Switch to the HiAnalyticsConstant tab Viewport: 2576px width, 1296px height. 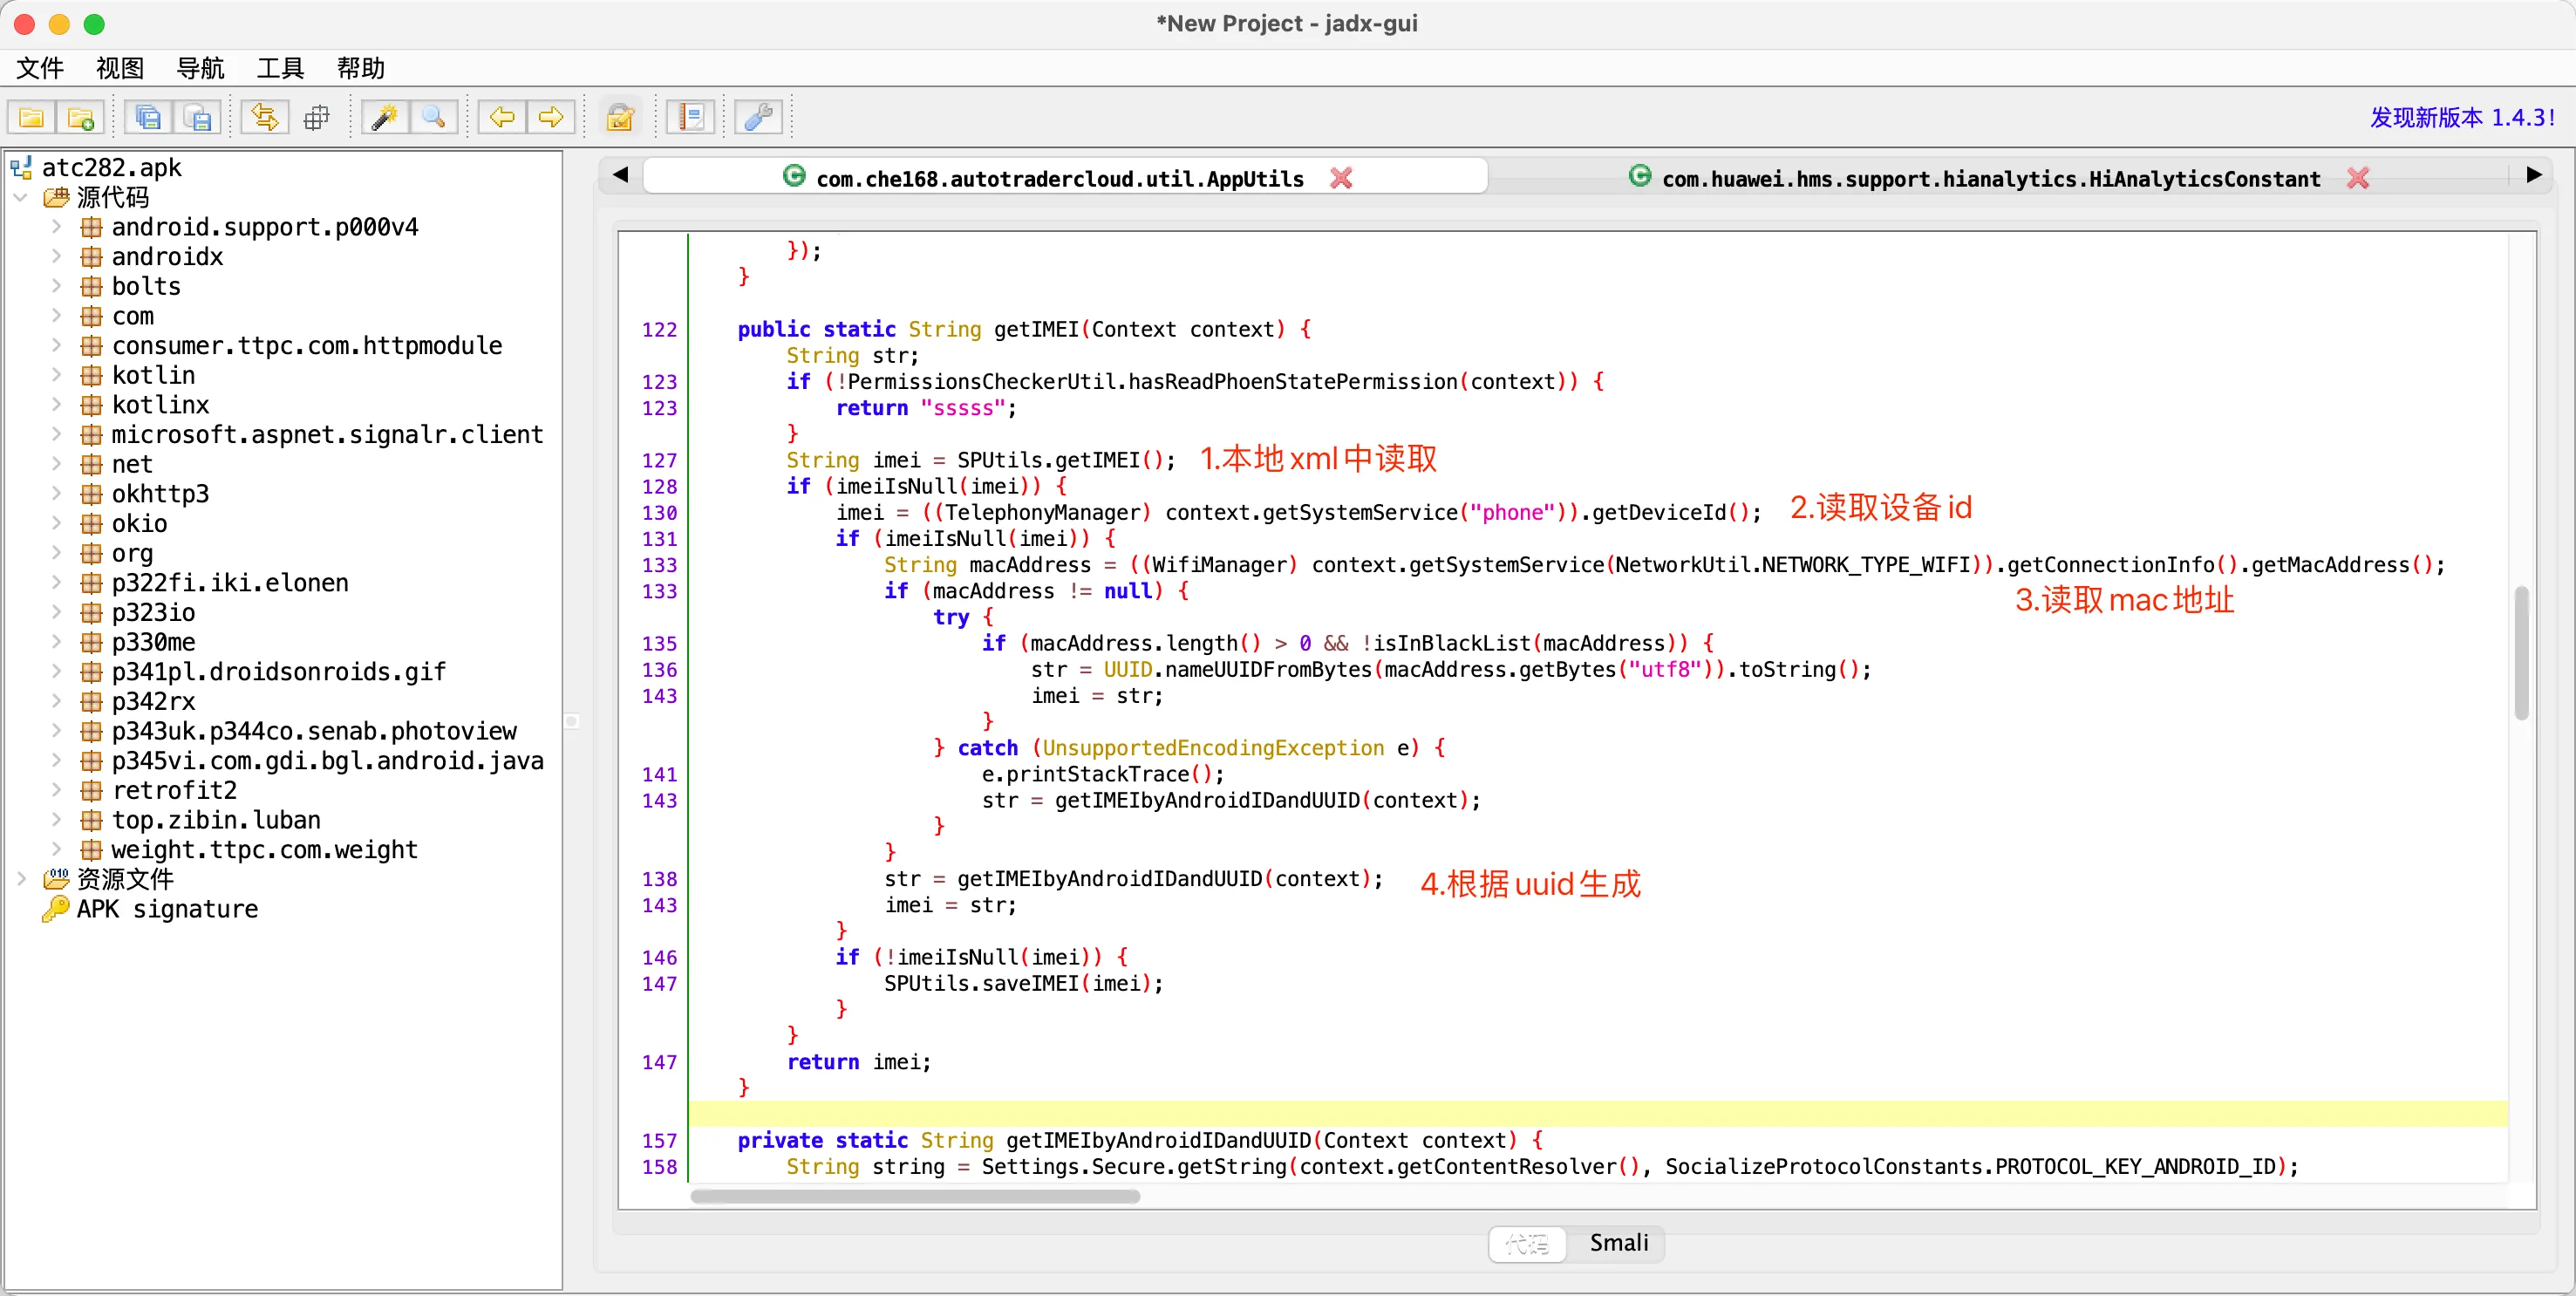point(1990,179)
